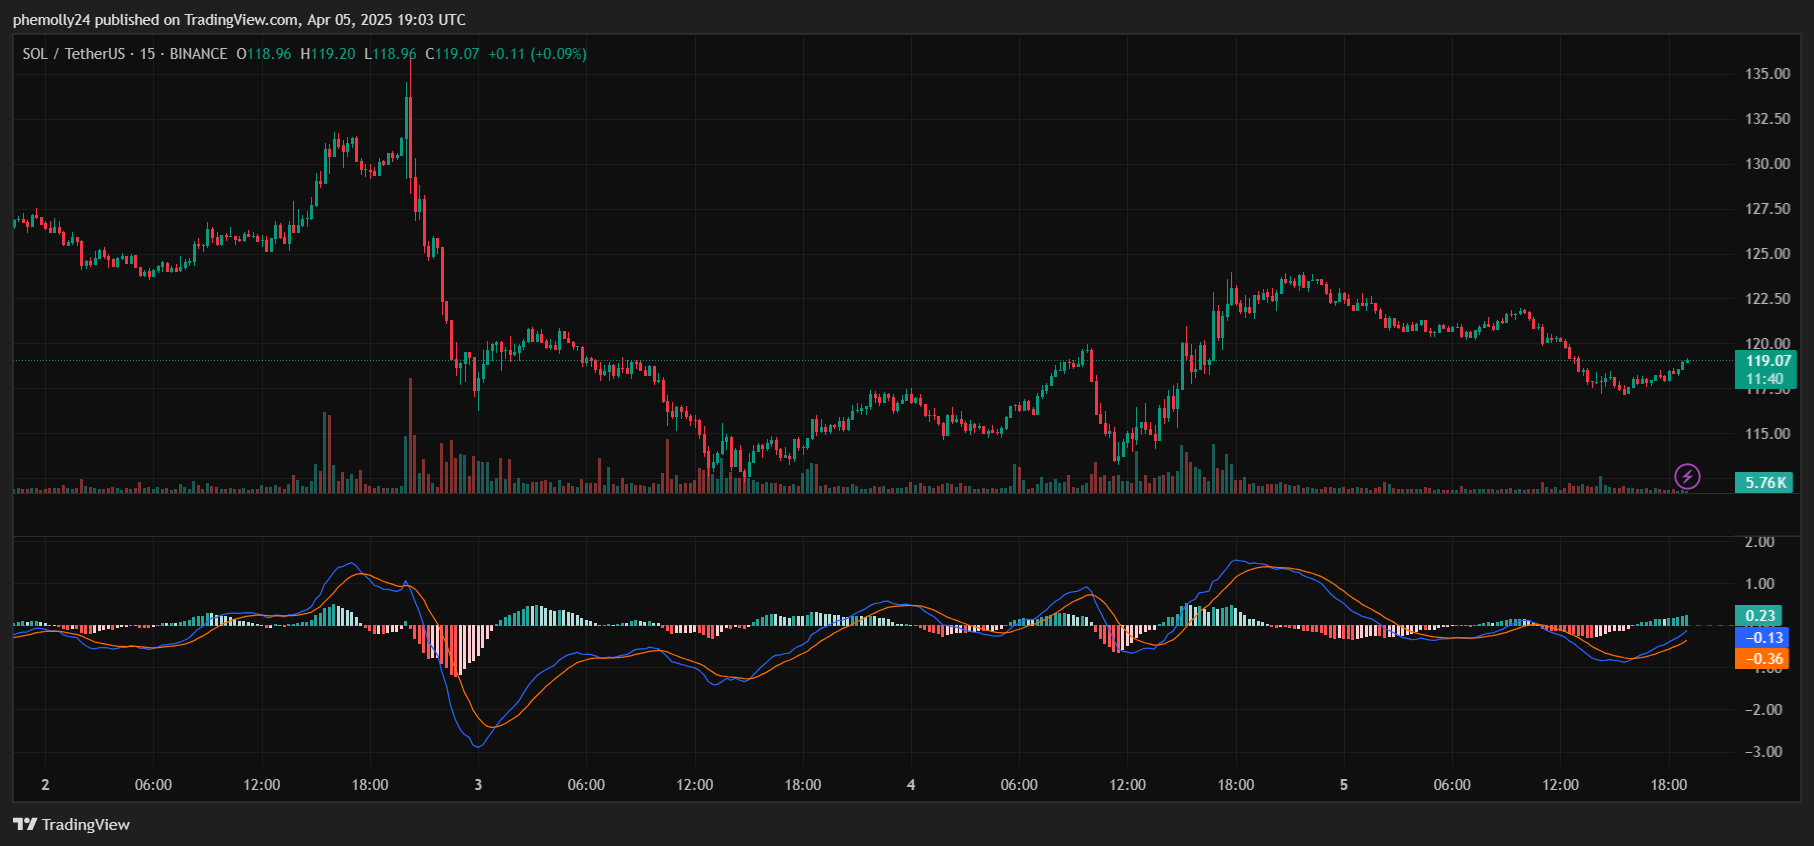Click the green MACD histogram value 0.23
Image resolution: width=1814 pixels, height=846 pixels.
click(1760, 616)
